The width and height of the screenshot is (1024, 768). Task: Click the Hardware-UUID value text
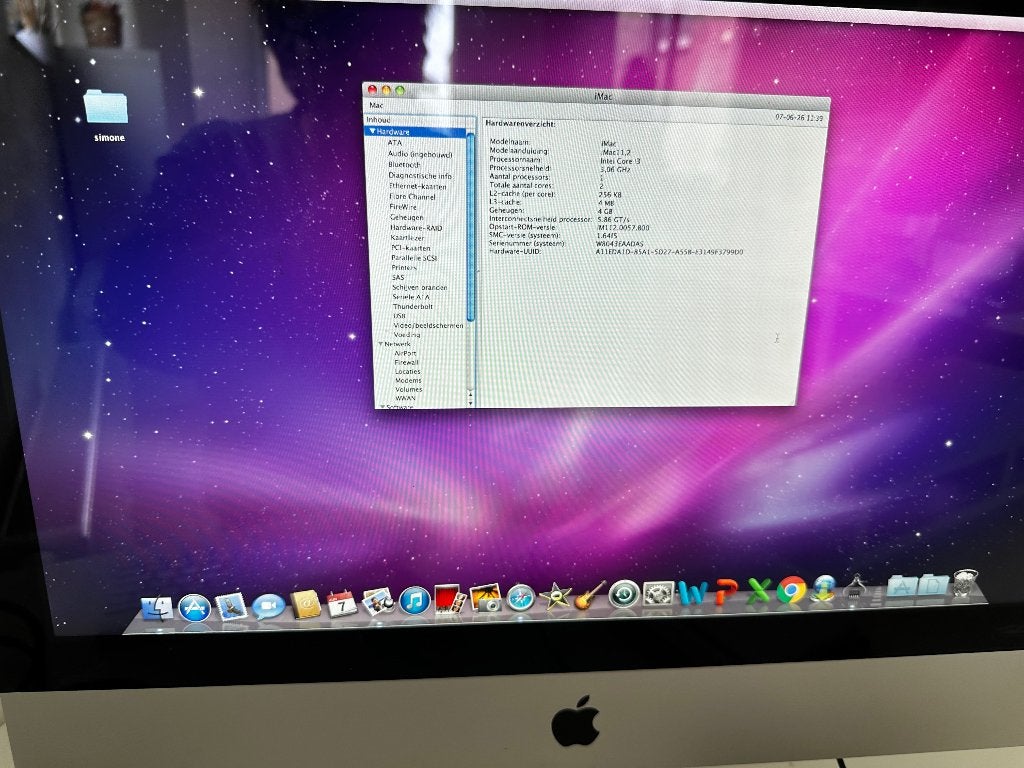669,252
